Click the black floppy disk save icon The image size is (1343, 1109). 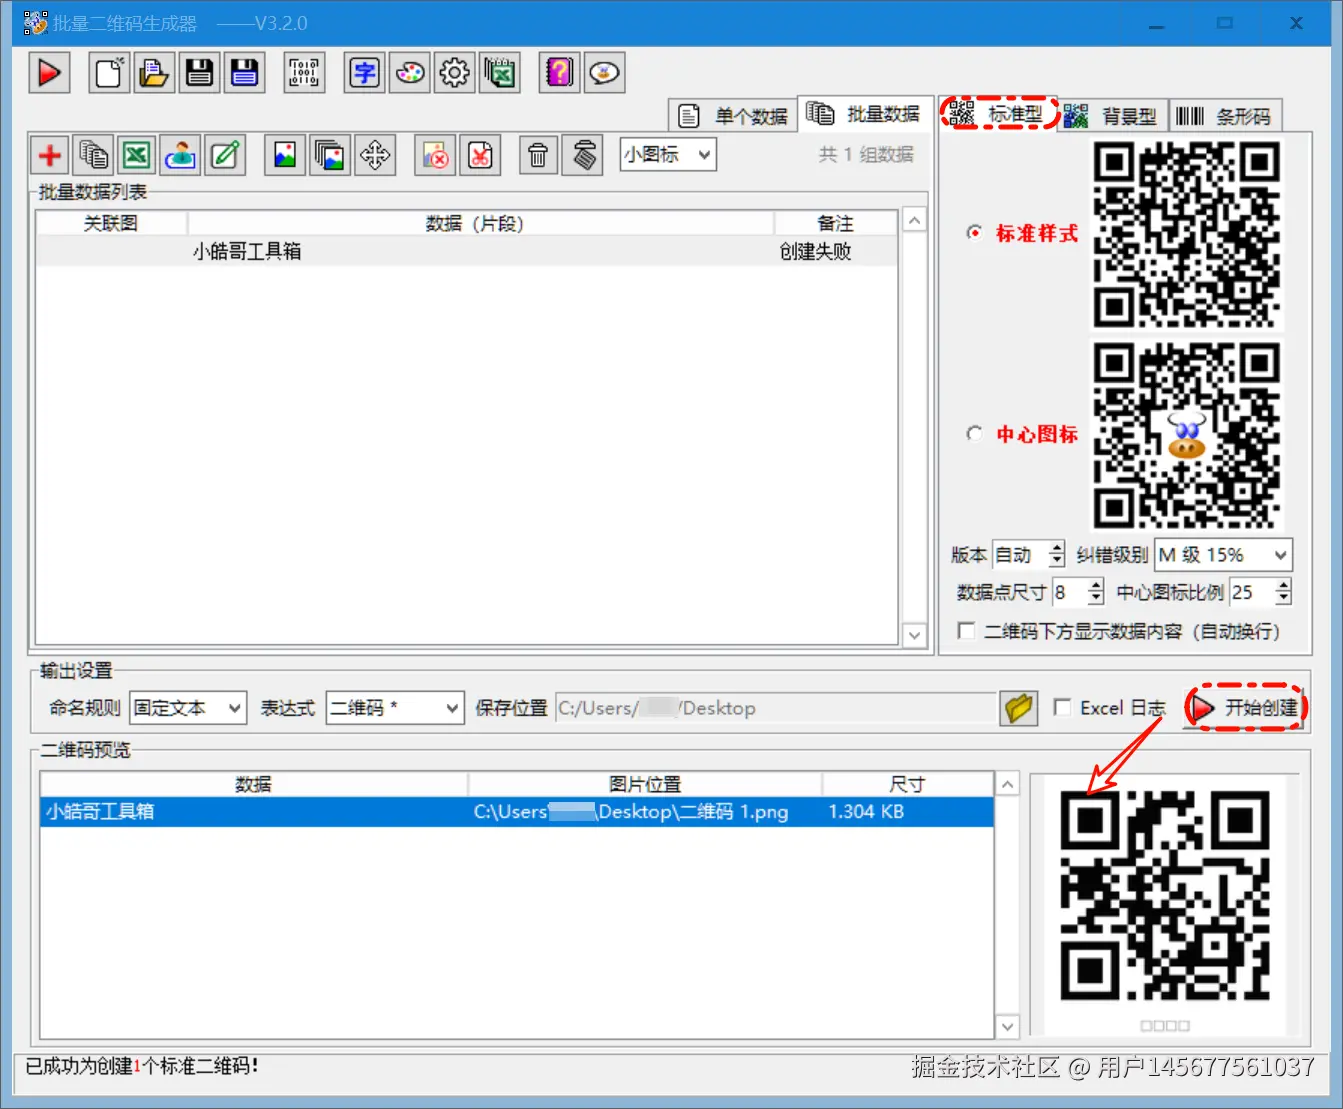(x=199, y=73)
